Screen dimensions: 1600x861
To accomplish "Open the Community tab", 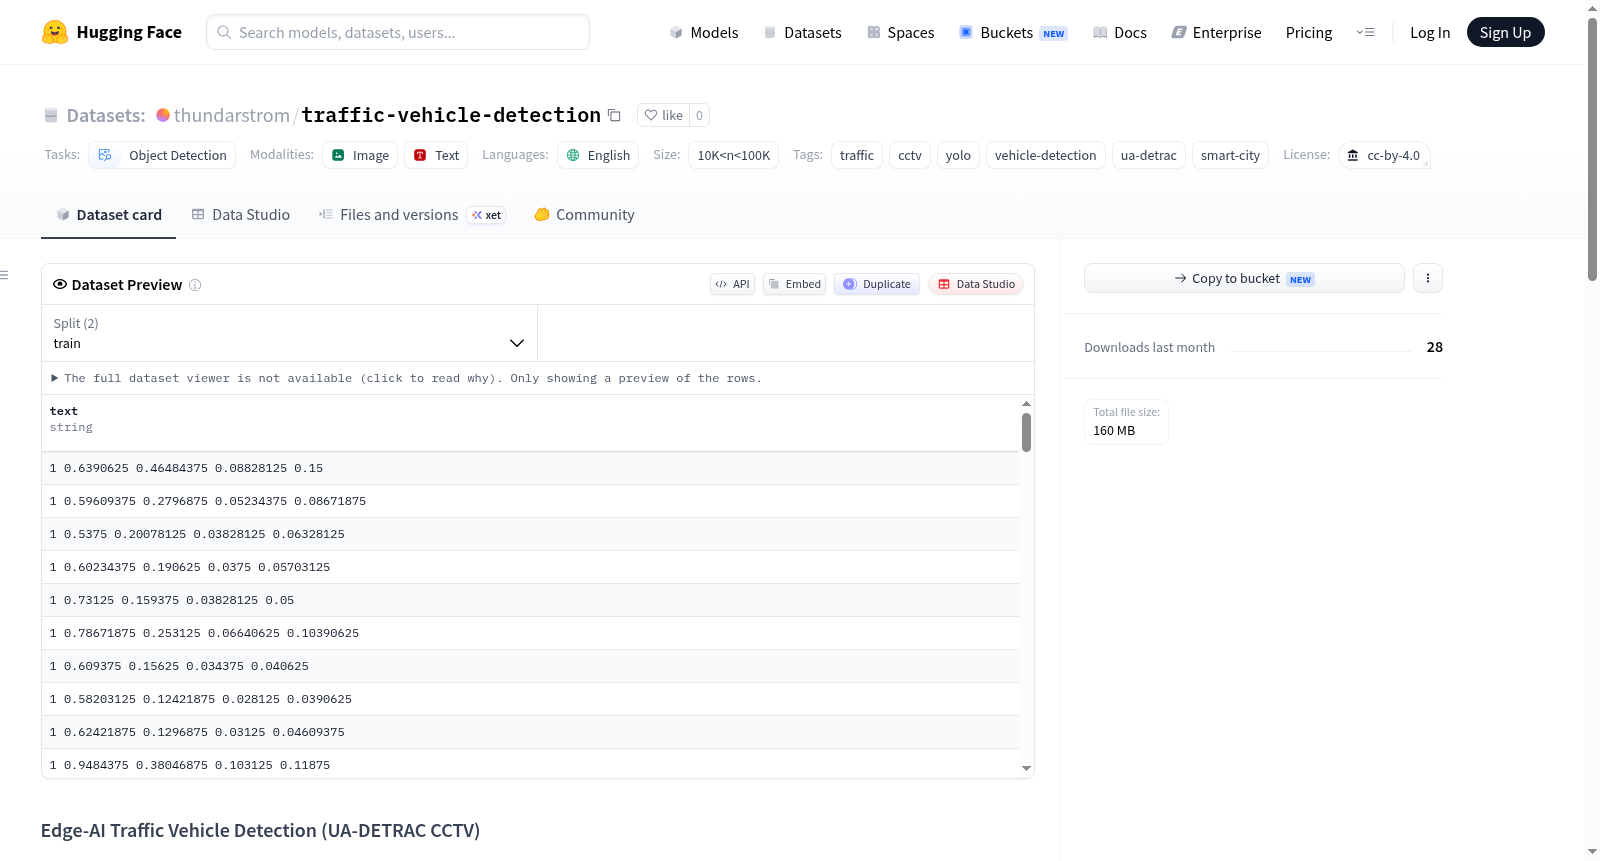I will pos(584,215).
